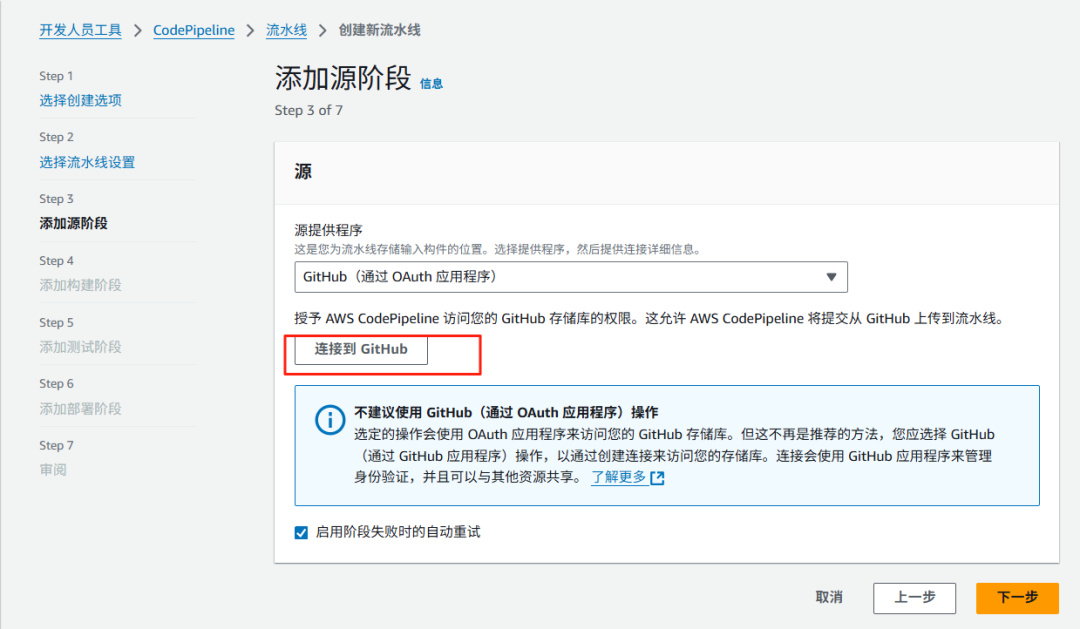Click the 源 section heading
The height and width of the screenshot is (629, 1080).
[303, 172]
